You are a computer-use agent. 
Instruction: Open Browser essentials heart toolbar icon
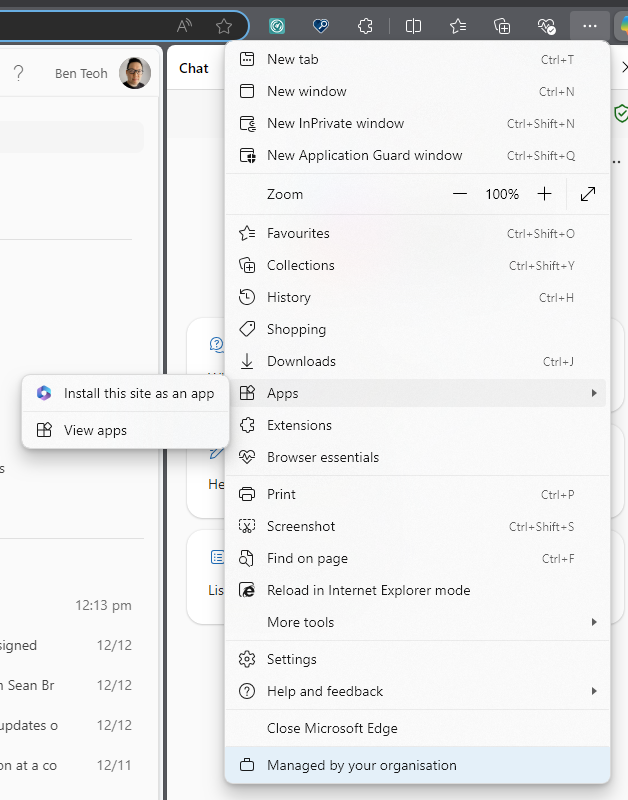[x=546, y=26]
